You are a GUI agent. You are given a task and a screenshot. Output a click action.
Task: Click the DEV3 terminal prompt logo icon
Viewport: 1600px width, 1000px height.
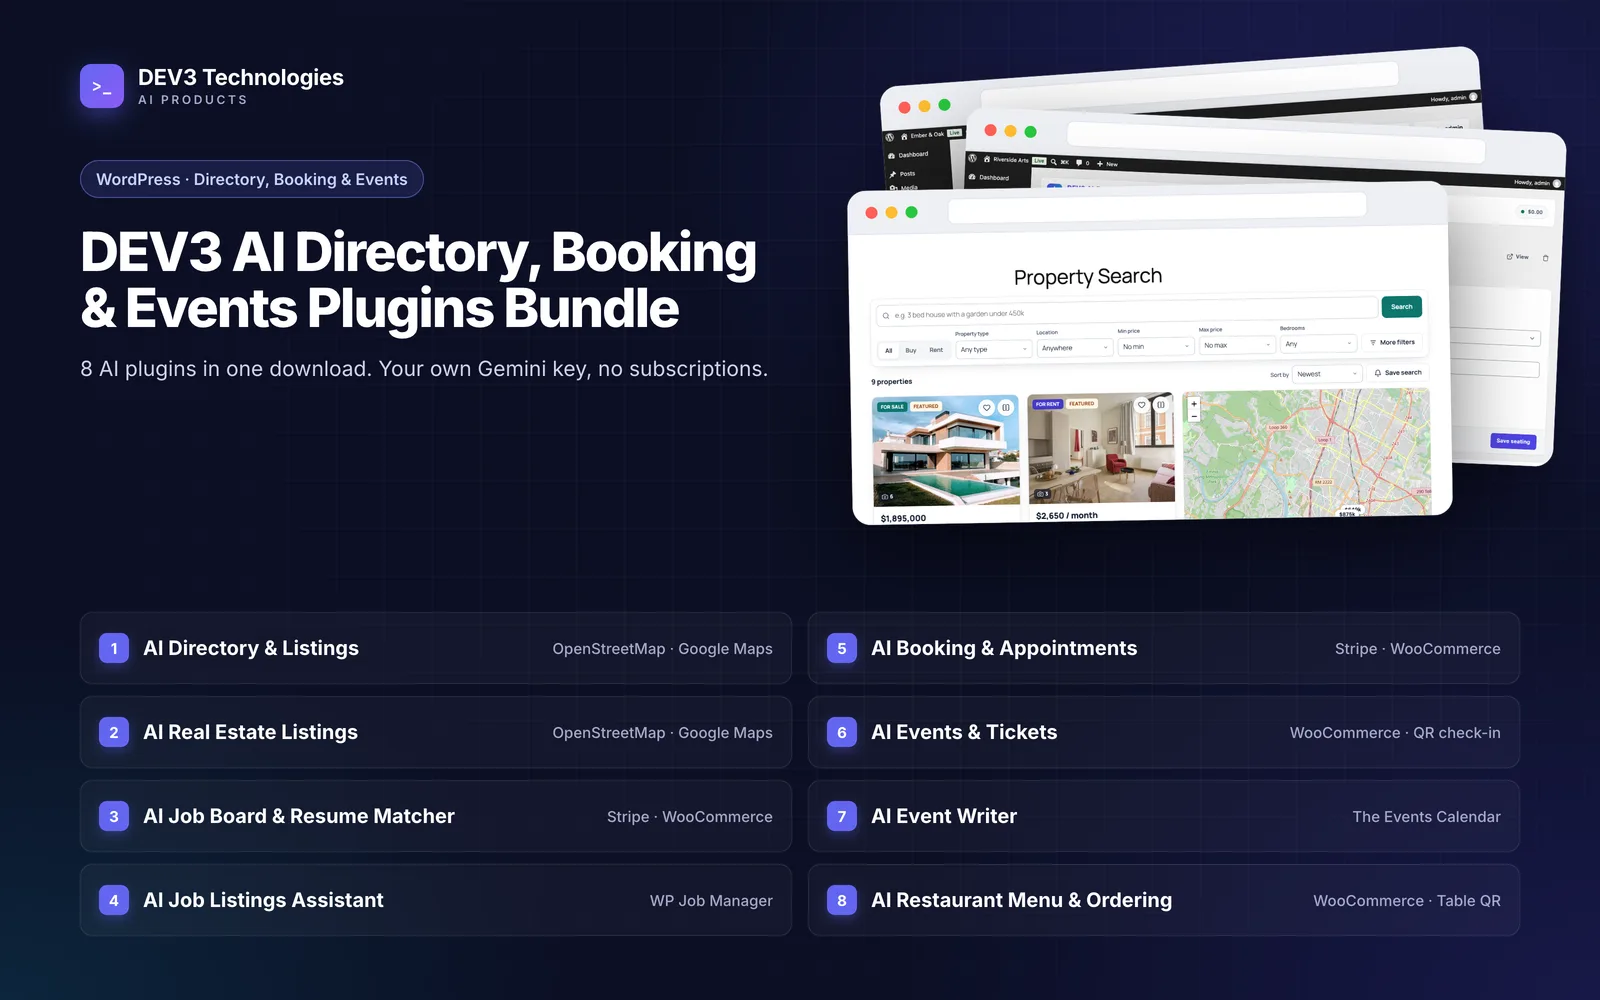pyautogui.click(x=102, y=86)
